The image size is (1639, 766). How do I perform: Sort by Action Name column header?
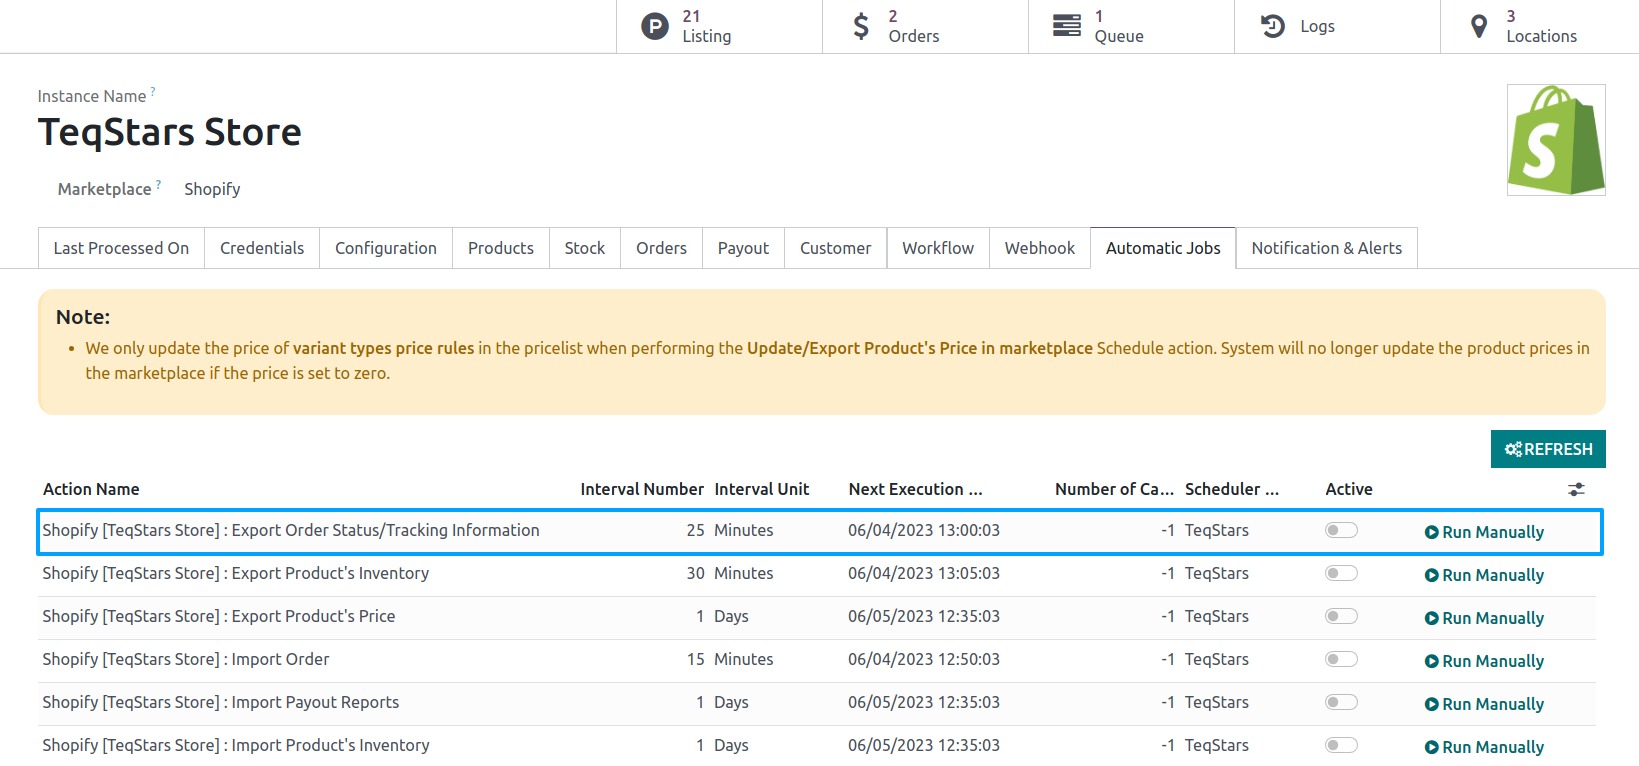91,489
